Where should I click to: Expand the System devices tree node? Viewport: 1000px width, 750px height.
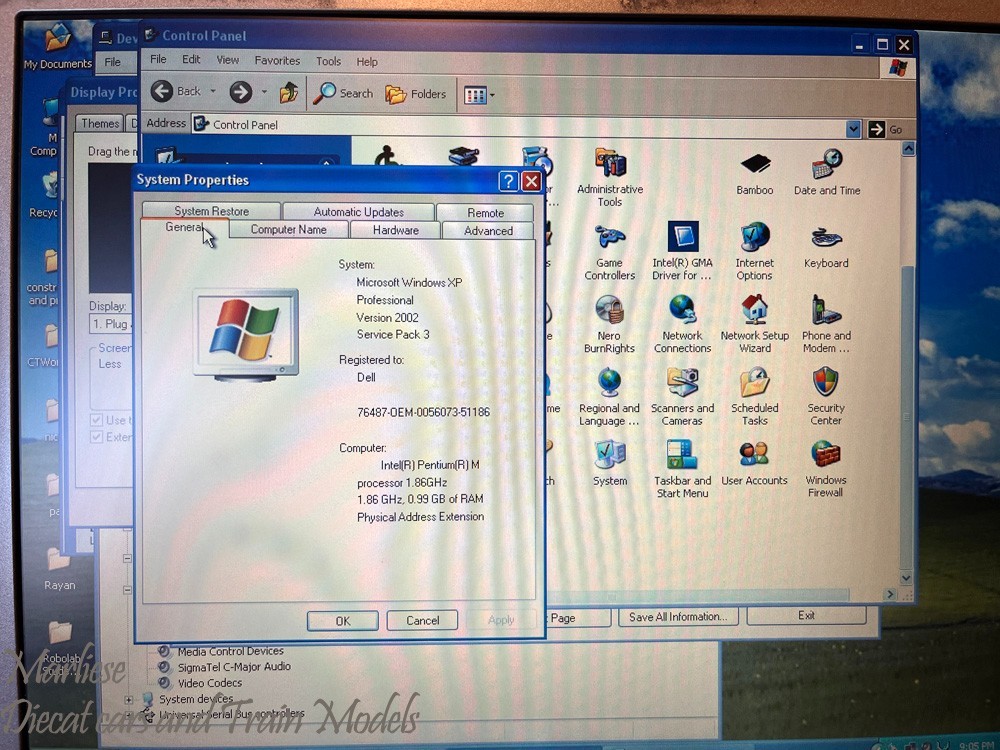129,700
